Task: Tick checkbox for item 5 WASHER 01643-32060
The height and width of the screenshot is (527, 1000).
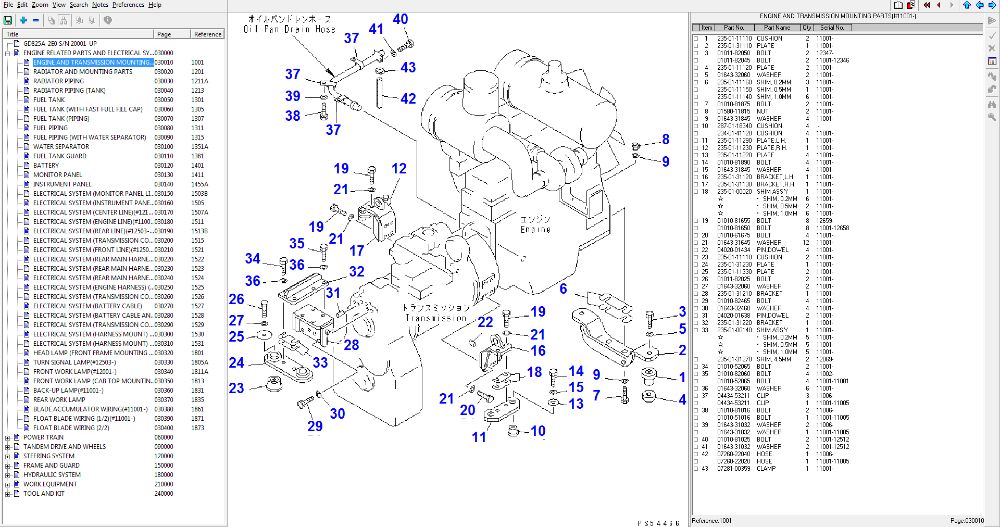Action: point(696,75)
